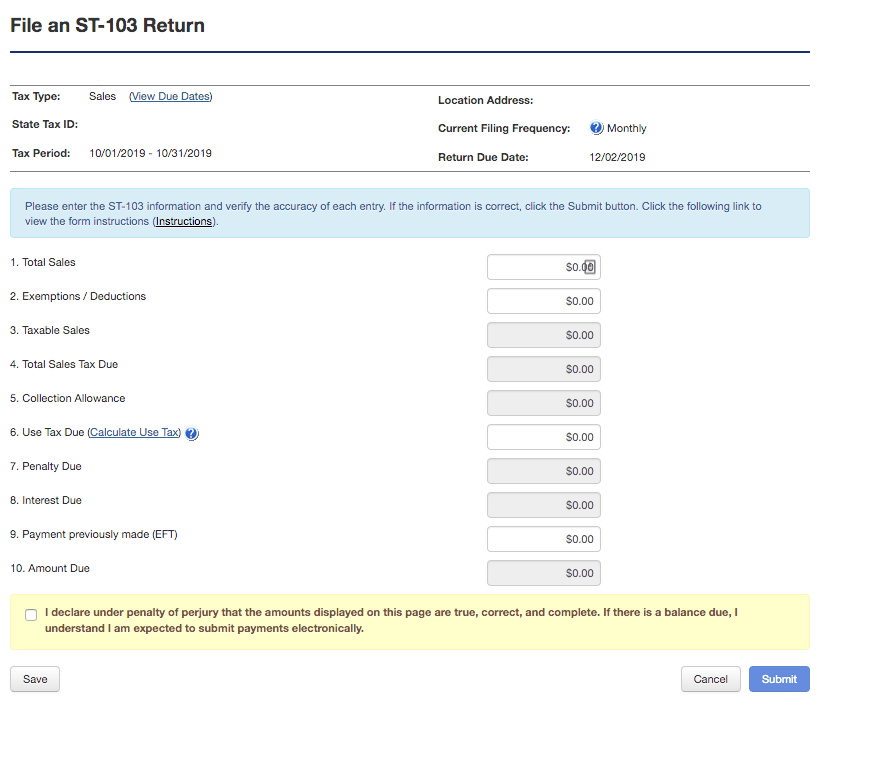Click the Cancel button

click(x=711, y=679)
